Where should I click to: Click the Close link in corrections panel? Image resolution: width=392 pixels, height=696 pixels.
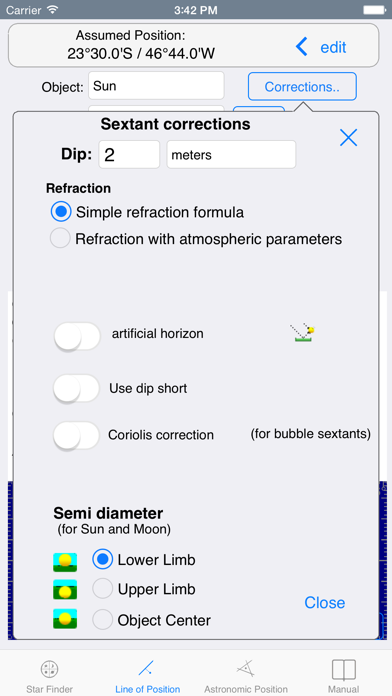(325, 602)
